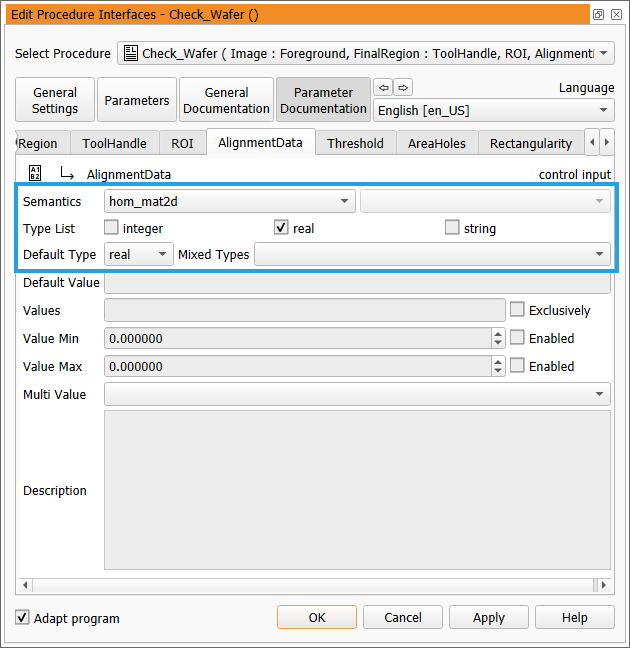This screenshot has width=630, height=648.
Task: Open the Language English dropdown
Action: click(494, 111)
